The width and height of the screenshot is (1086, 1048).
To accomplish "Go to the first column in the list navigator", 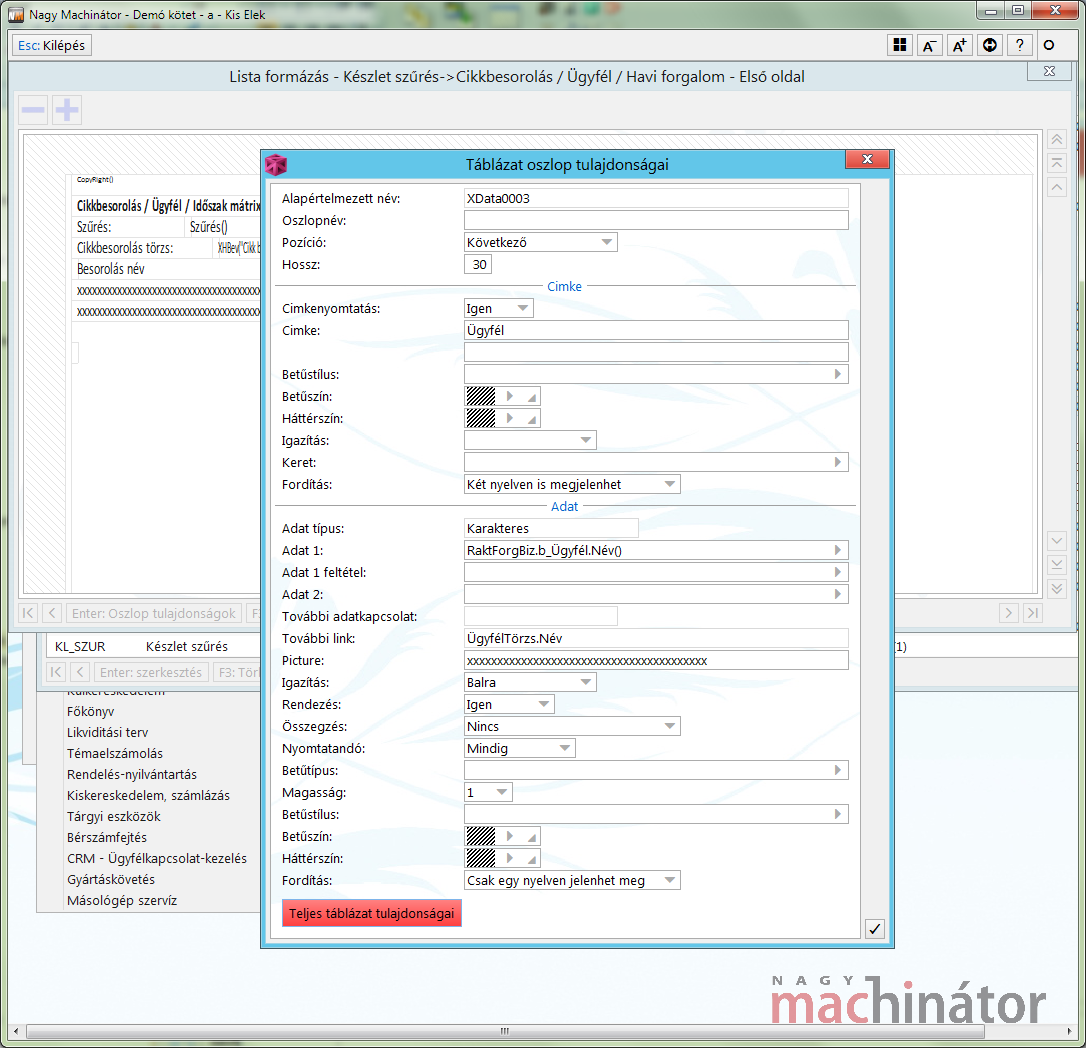I will [x=28, y=613].
